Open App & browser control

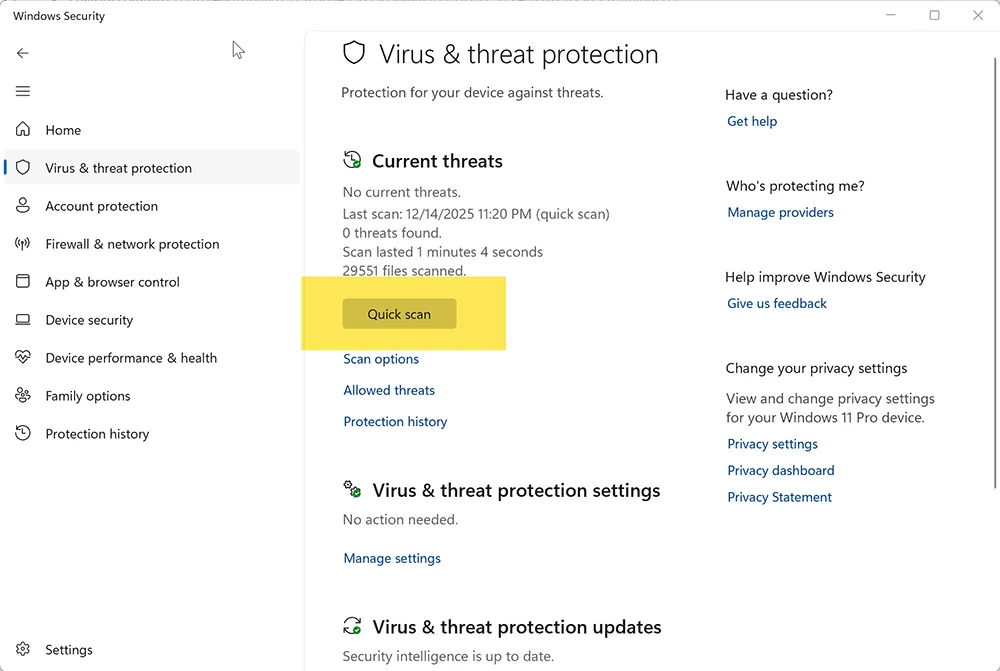click(111, 282)
